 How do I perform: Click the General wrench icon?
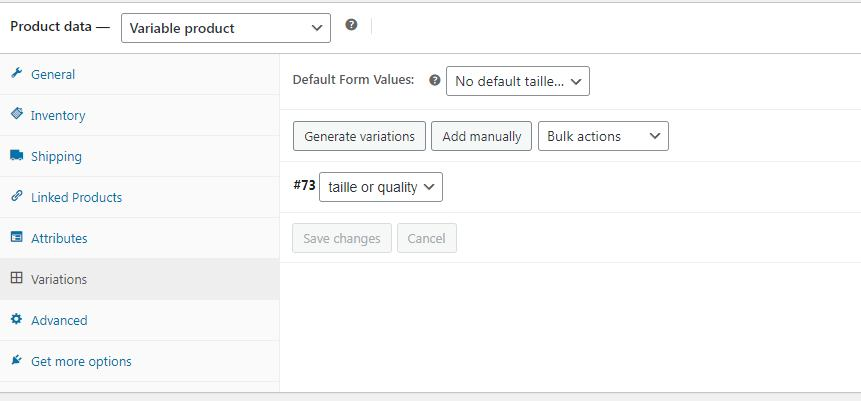coord(16,74)
